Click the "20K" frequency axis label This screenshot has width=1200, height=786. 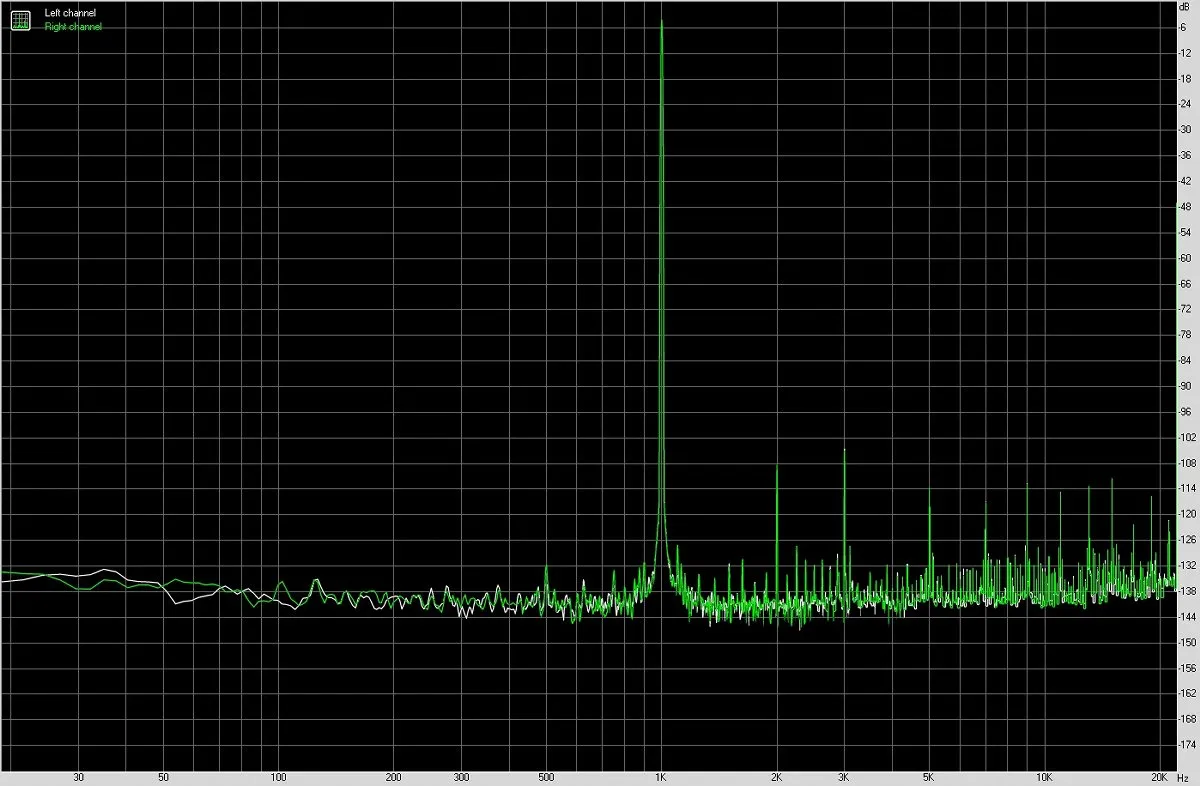1160,778
